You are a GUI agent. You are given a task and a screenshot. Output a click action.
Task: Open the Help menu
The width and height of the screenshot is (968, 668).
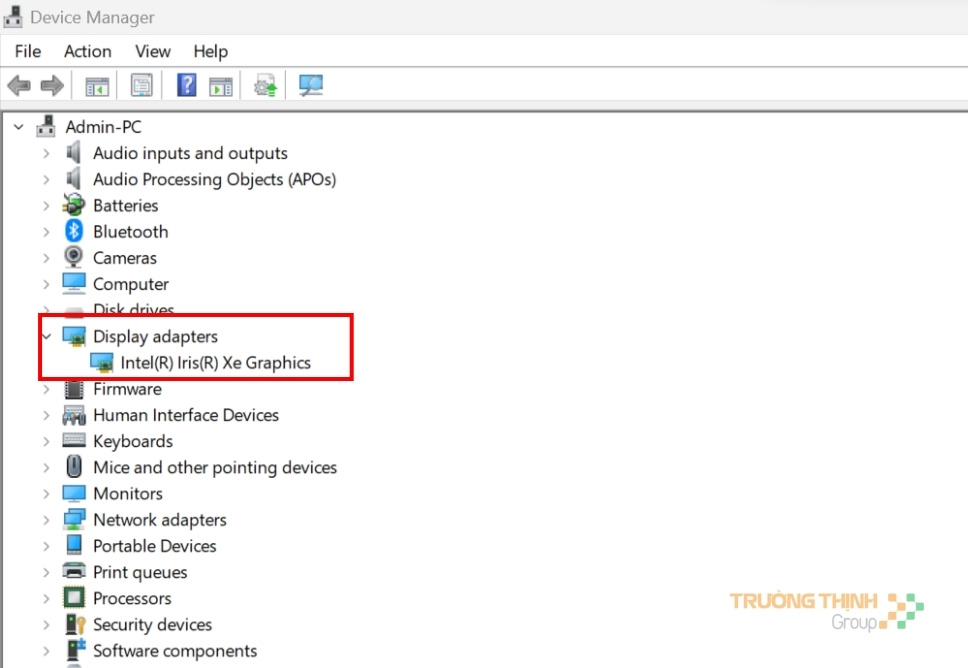tap(210, 51)
